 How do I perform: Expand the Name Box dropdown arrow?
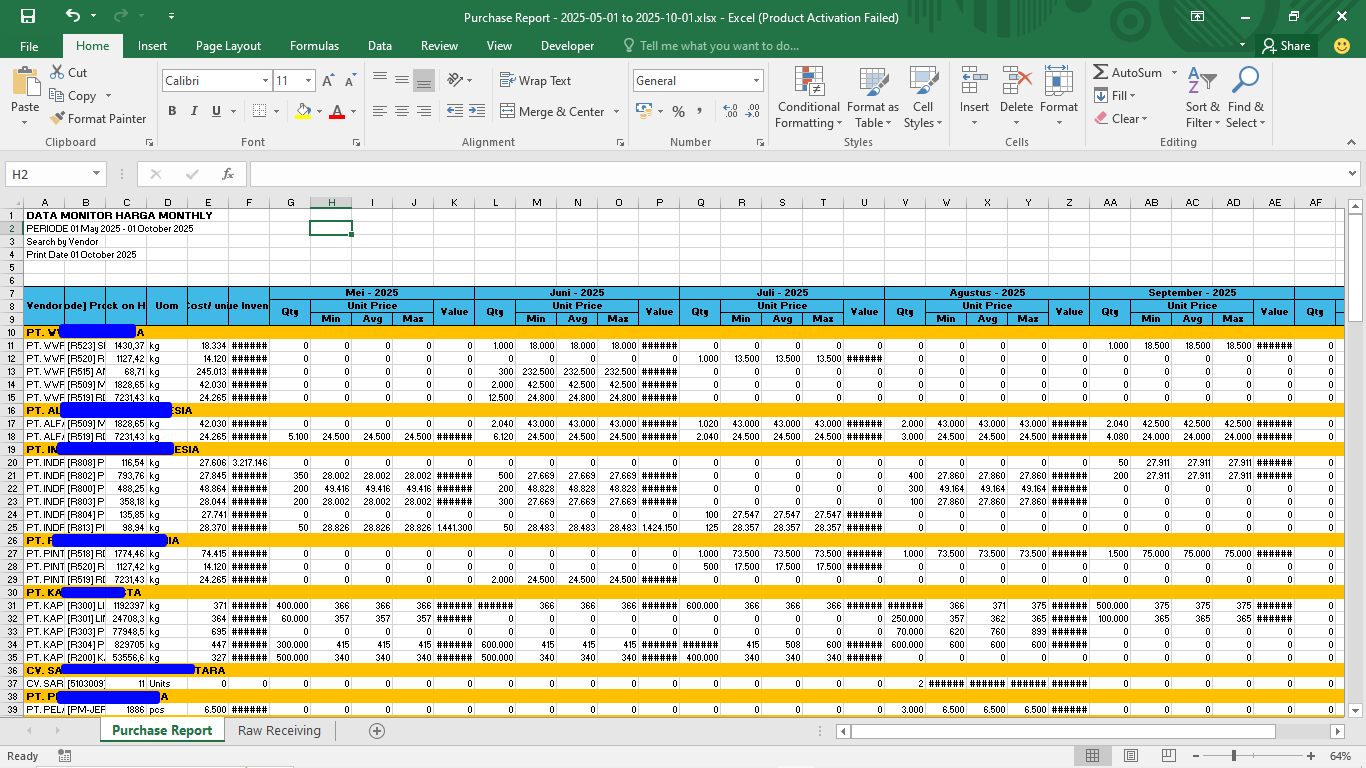click(96, 174)
